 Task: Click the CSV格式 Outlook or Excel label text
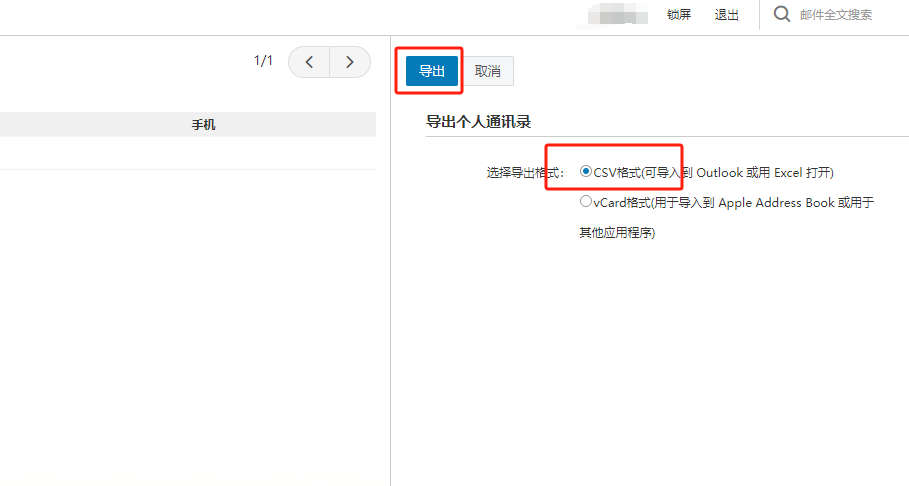(713, 172)
